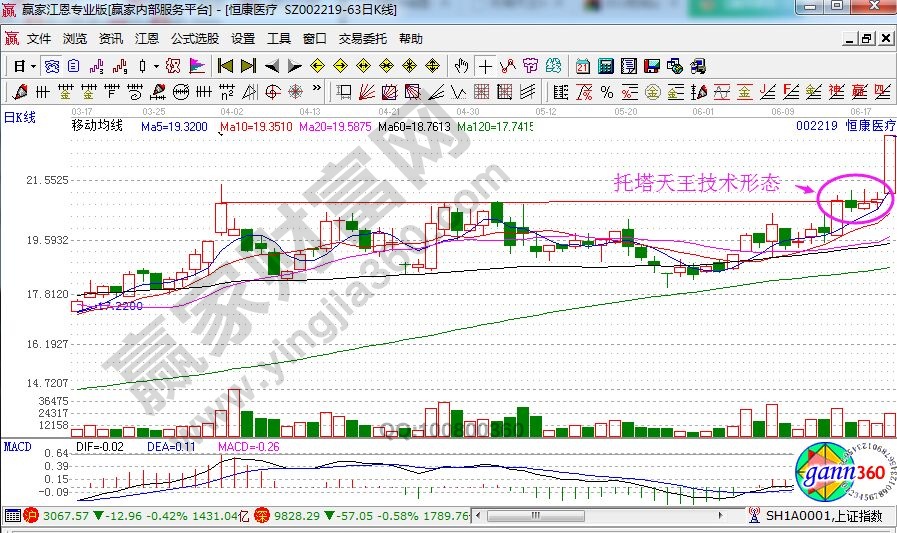Click the colored flag chart icon
Screen dimensions: 897x533
point(197,66)
